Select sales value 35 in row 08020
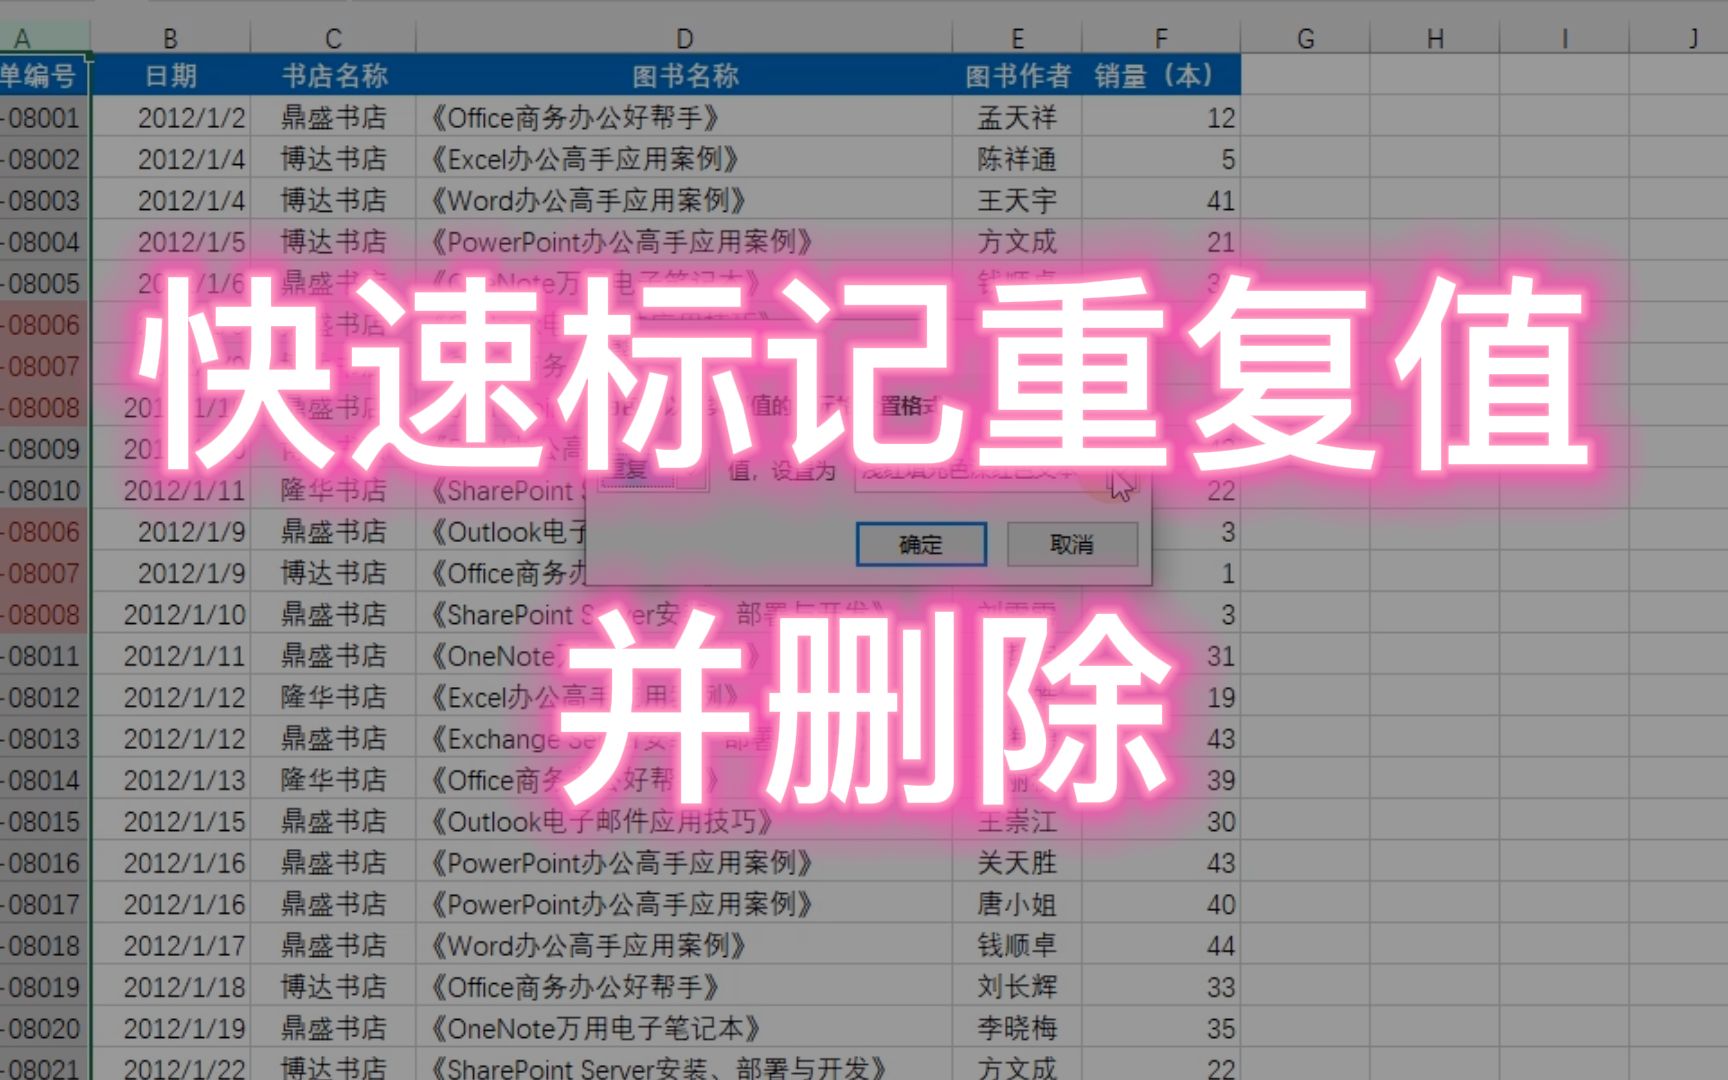The width and height of the screenshot is (1728, 1080). pos(1161,1028)
